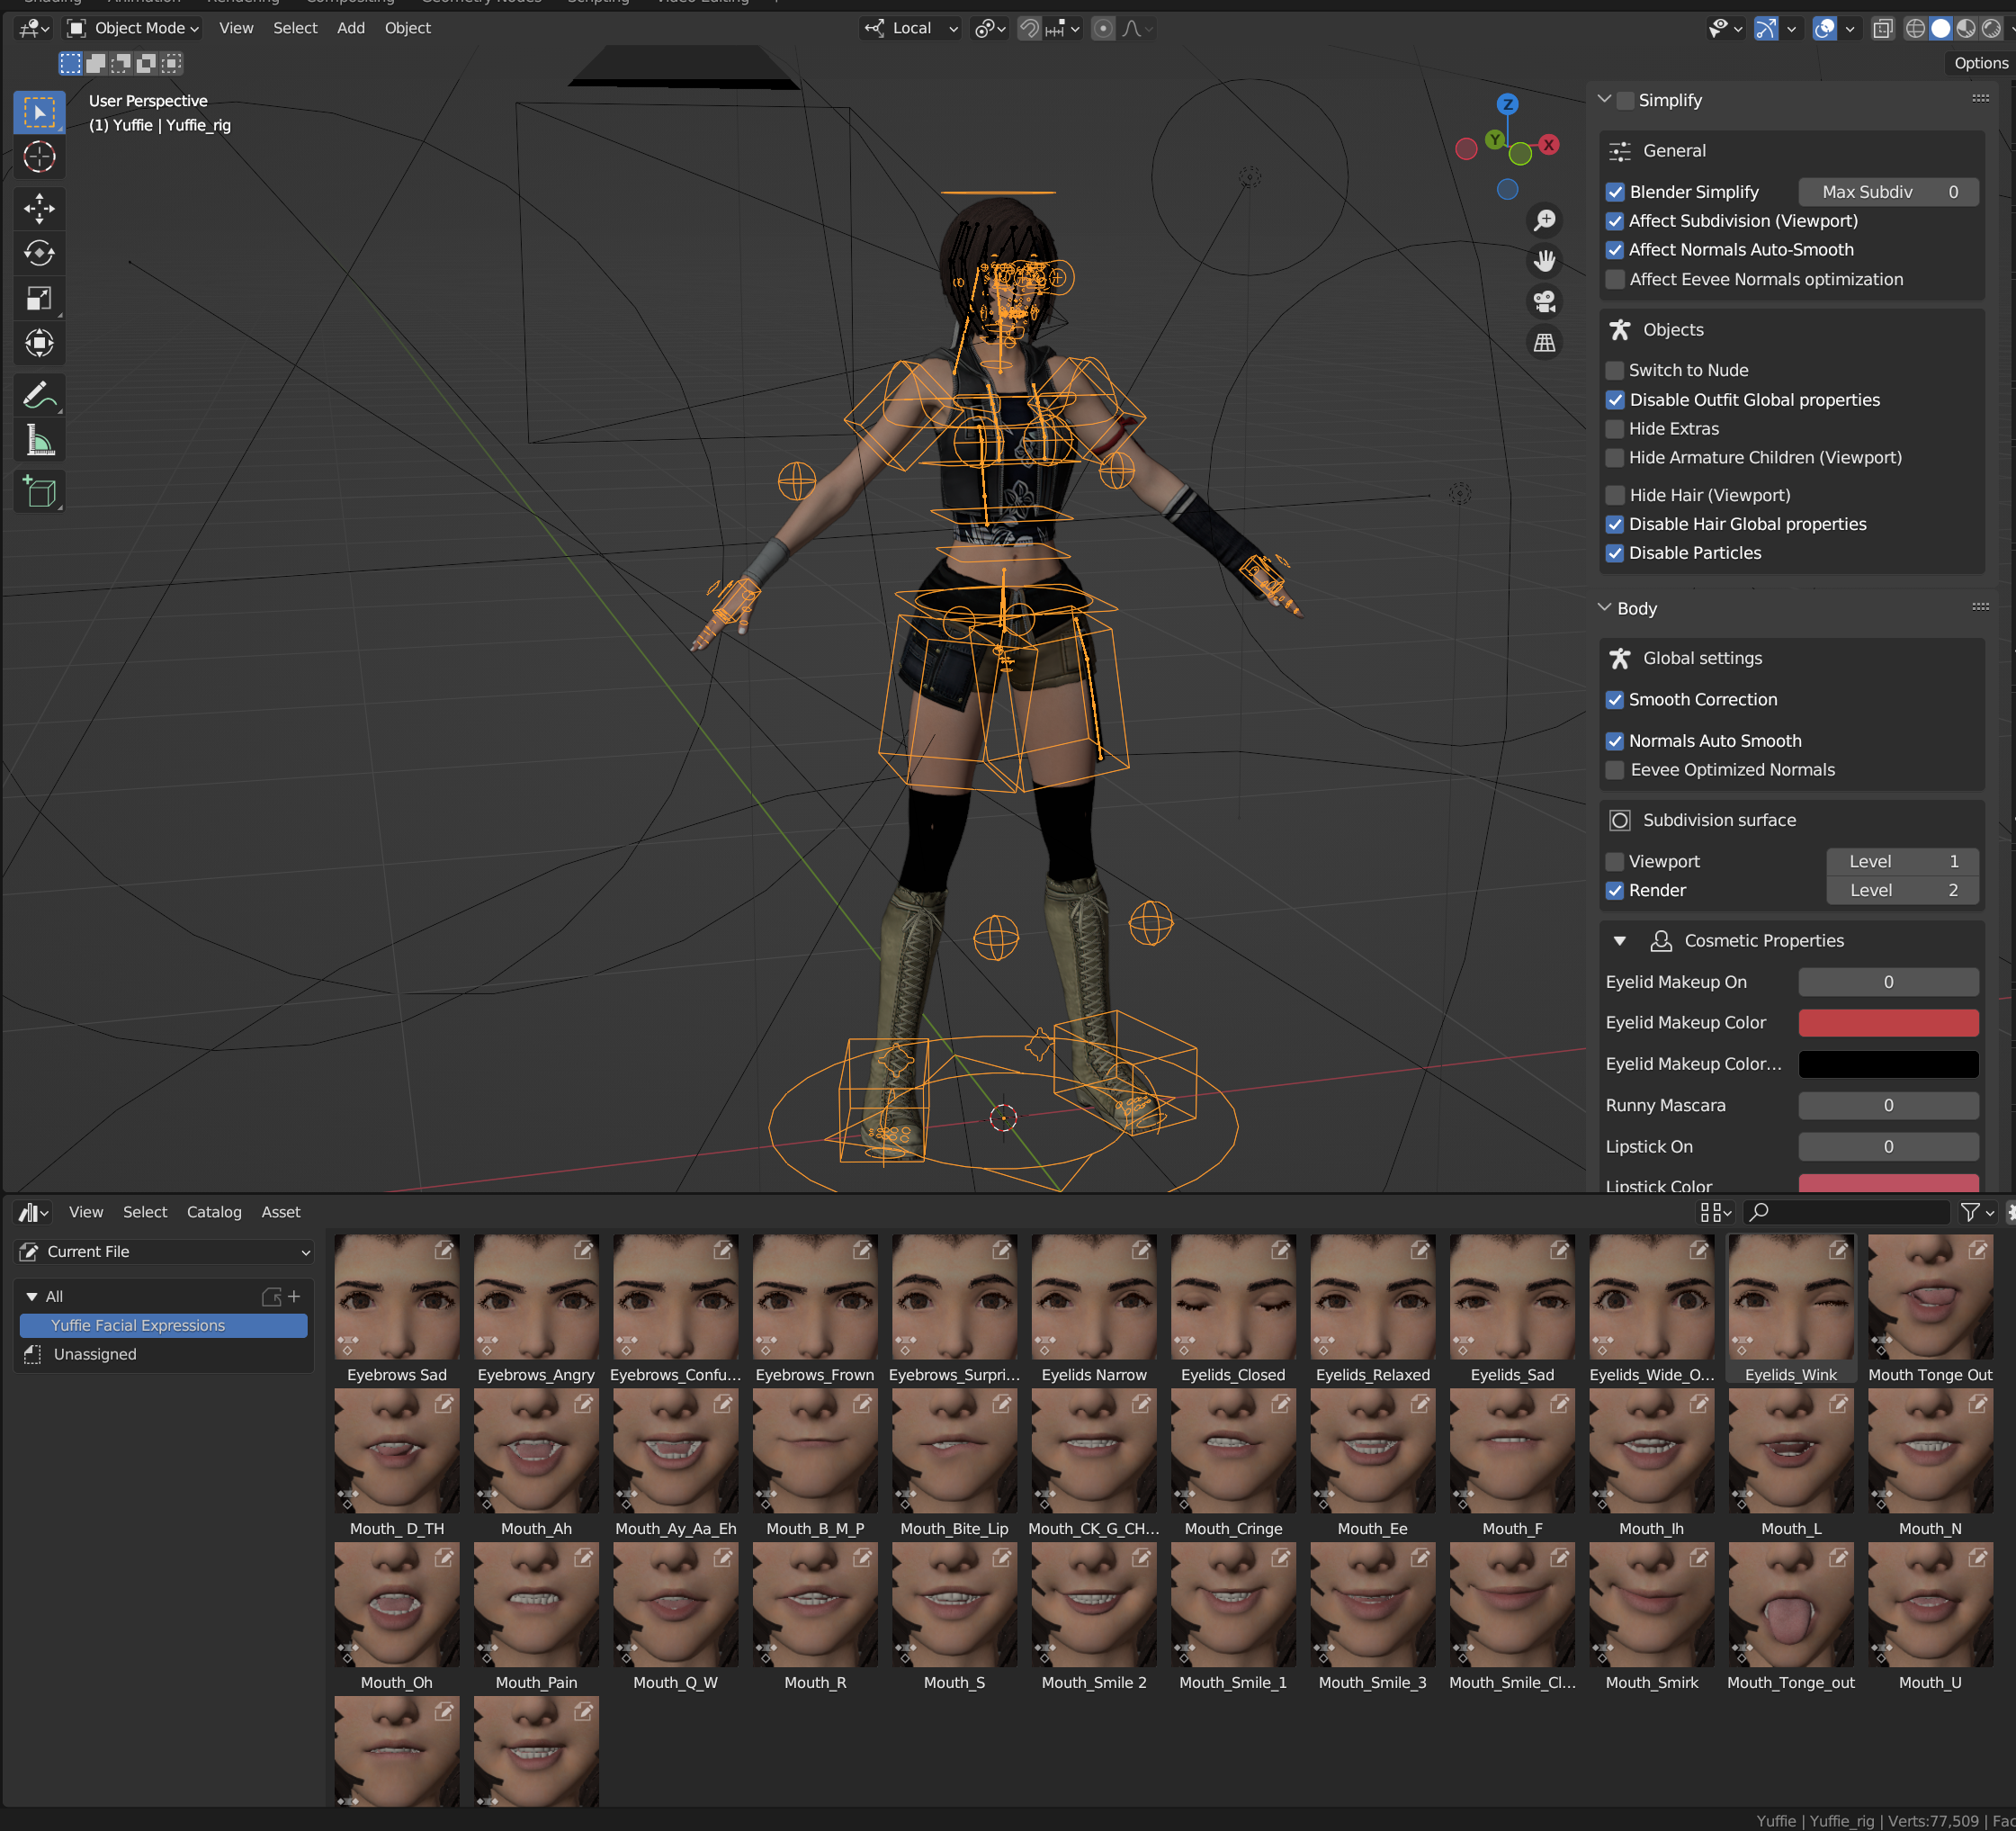
Task: Select the Rotate tool
Action: pyautogui.click(x=39, y=253)
